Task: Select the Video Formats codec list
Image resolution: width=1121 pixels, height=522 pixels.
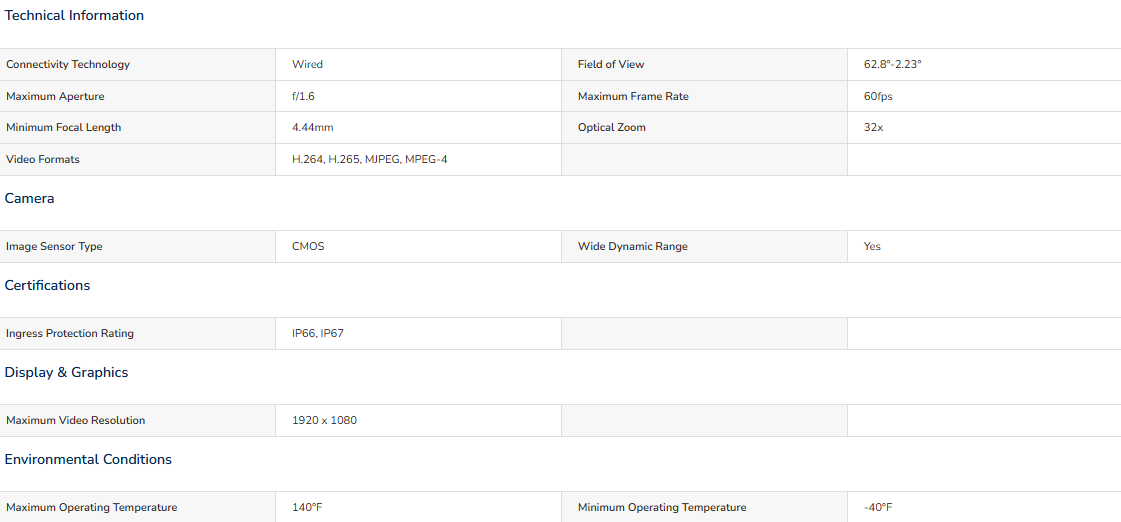Action: [370, 159]
